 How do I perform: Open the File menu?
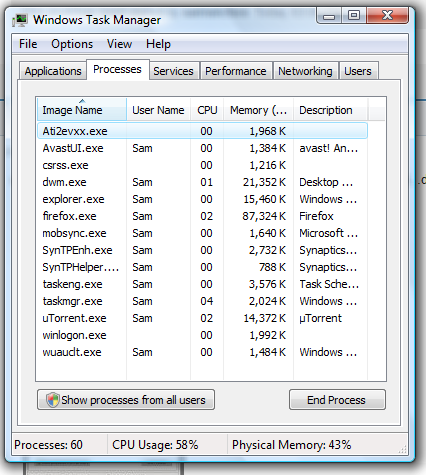coord(28,44)
